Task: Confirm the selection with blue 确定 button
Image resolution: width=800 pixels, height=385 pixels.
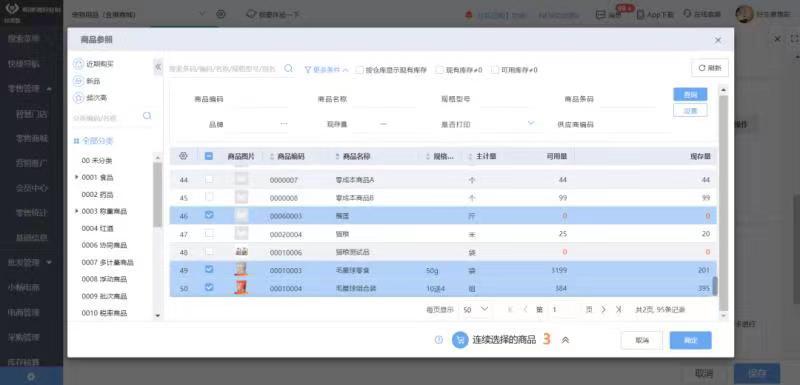Action: pyautogui.click(x=690, y=340)
